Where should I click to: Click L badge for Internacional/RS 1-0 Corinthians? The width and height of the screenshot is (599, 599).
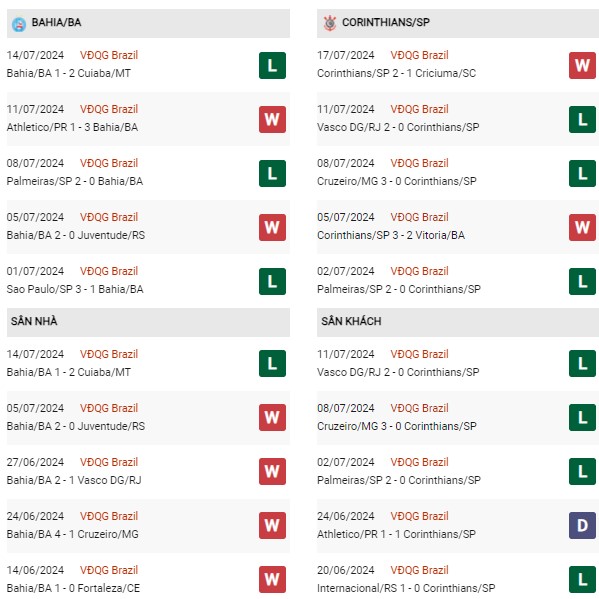[x=582, y=580]
